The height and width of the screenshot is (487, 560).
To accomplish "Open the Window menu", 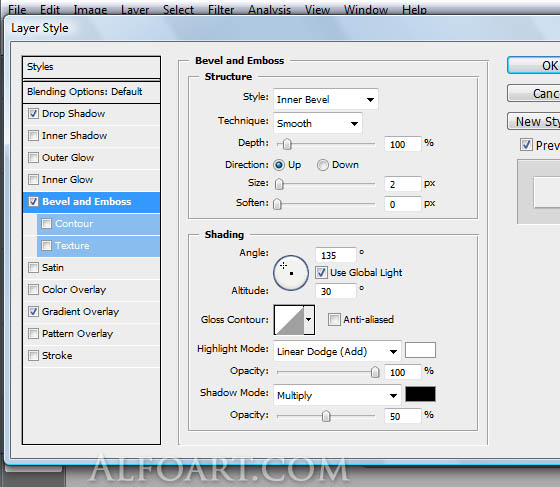I will 366,9.
